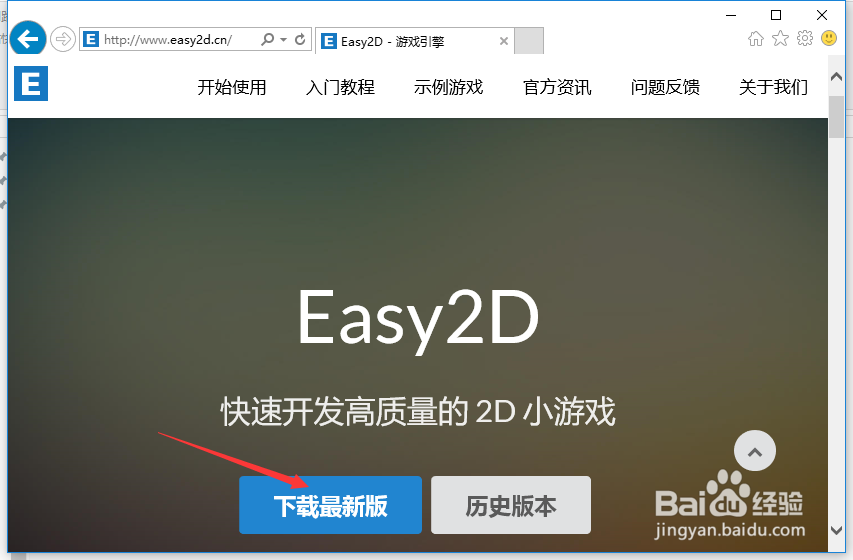Screen dimensions: 853x560
Task: Select the Easy2D - 游戏引擎 tab
Action: (415, 41)
